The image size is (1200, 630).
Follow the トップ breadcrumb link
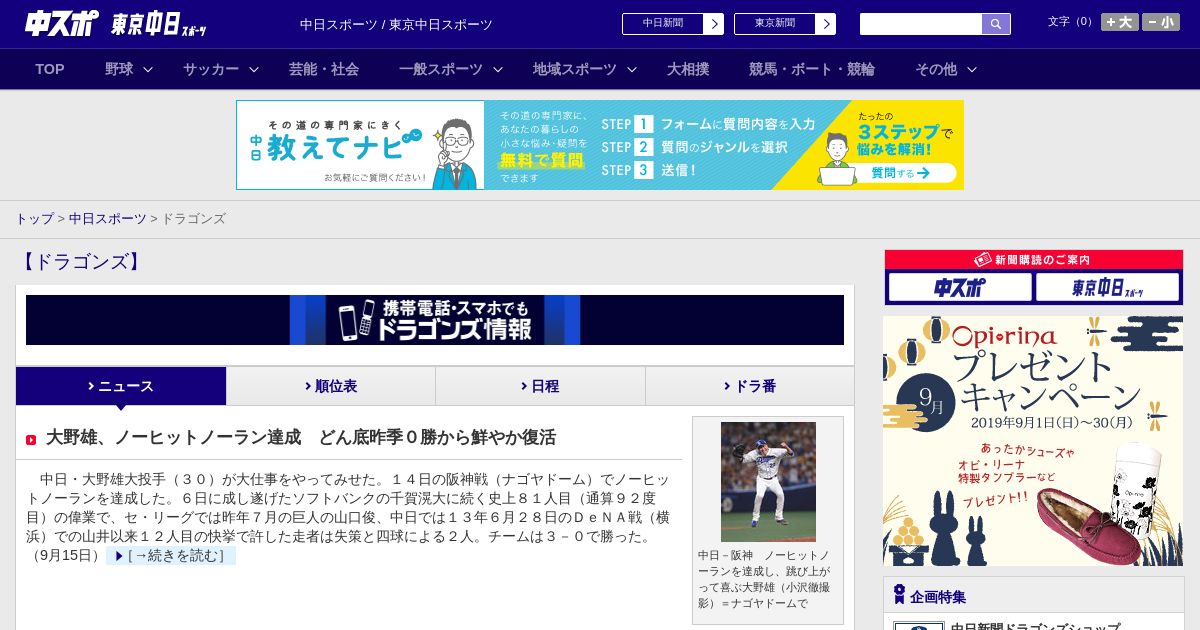(34, 219)
